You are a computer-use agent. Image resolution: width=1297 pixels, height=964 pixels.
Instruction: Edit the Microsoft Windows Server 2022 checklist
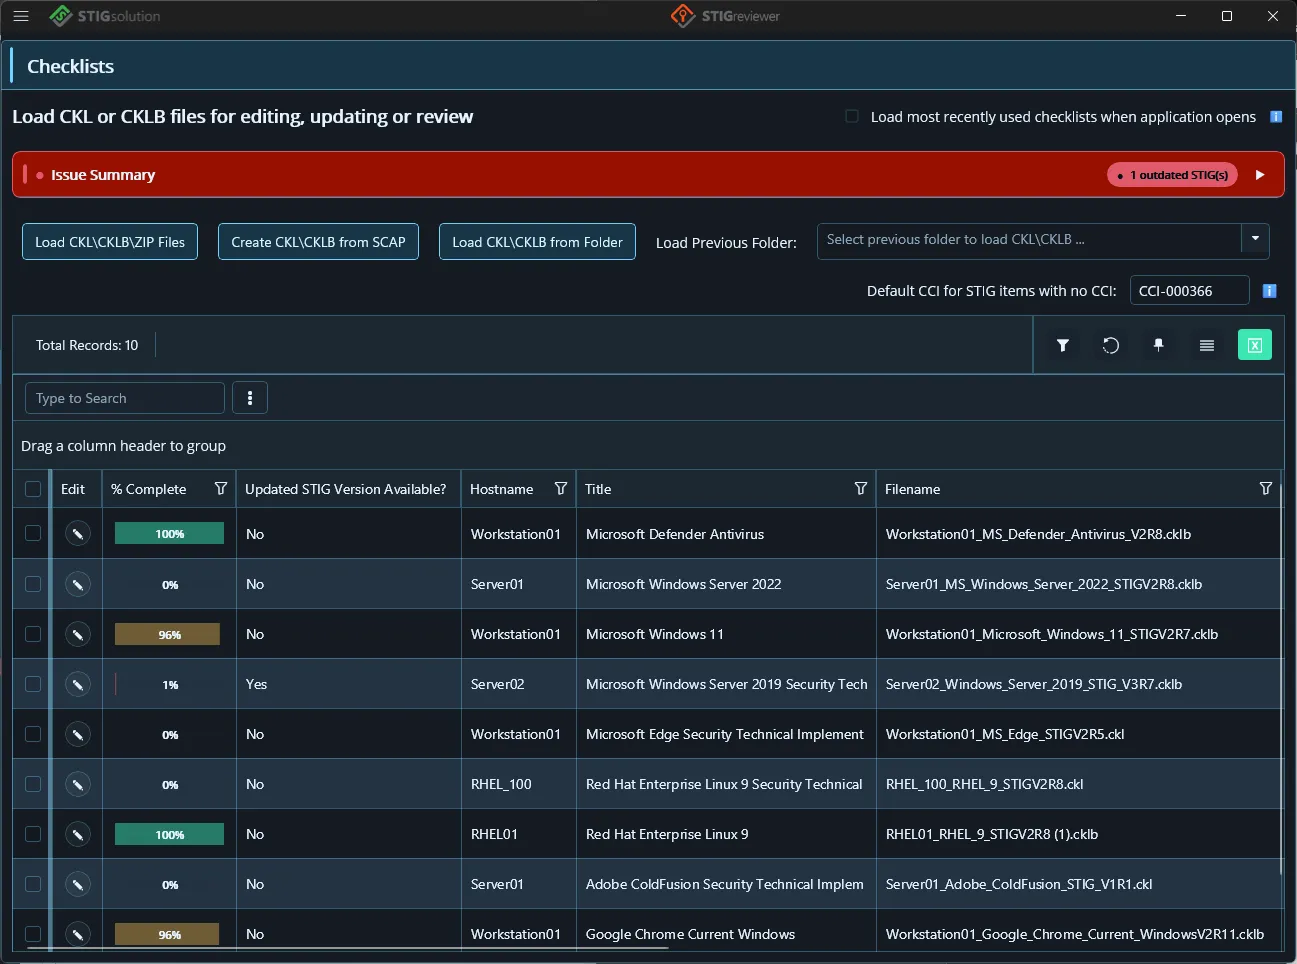(x=78, y=584)
